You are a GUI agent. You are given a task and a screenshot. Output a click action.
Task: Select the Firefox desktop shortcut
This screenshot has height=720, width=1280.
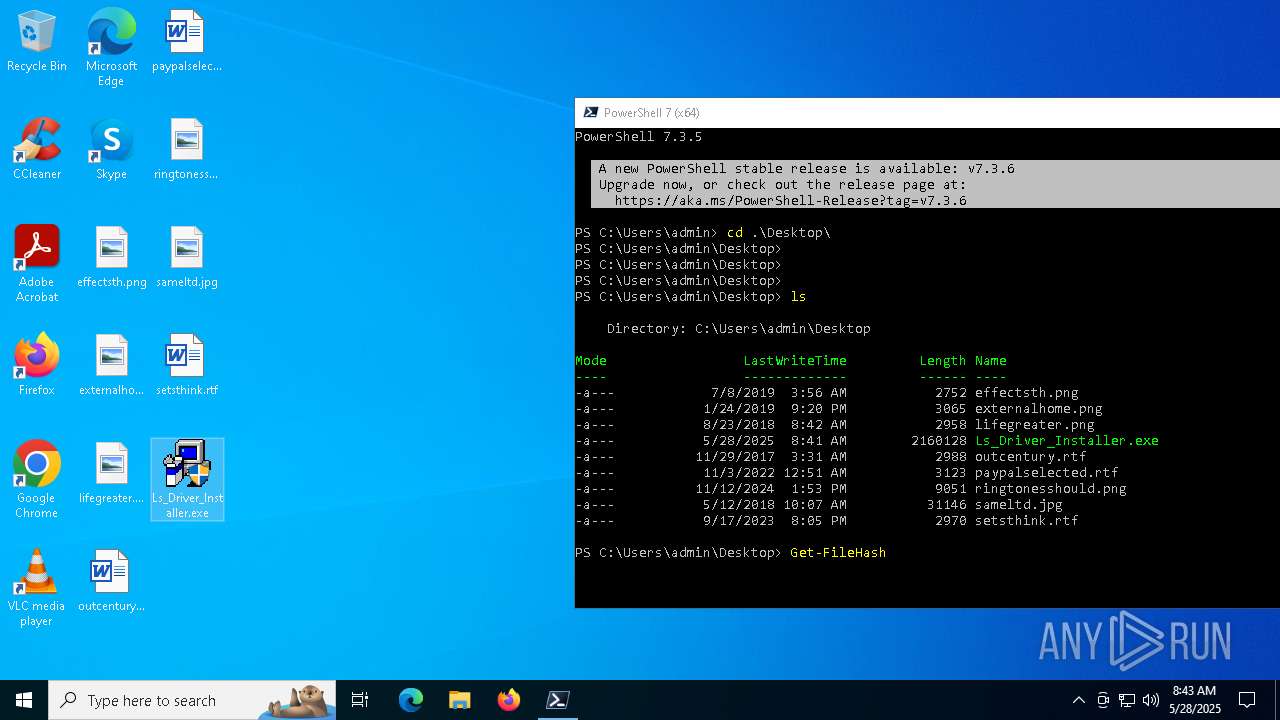pos(37,366)
